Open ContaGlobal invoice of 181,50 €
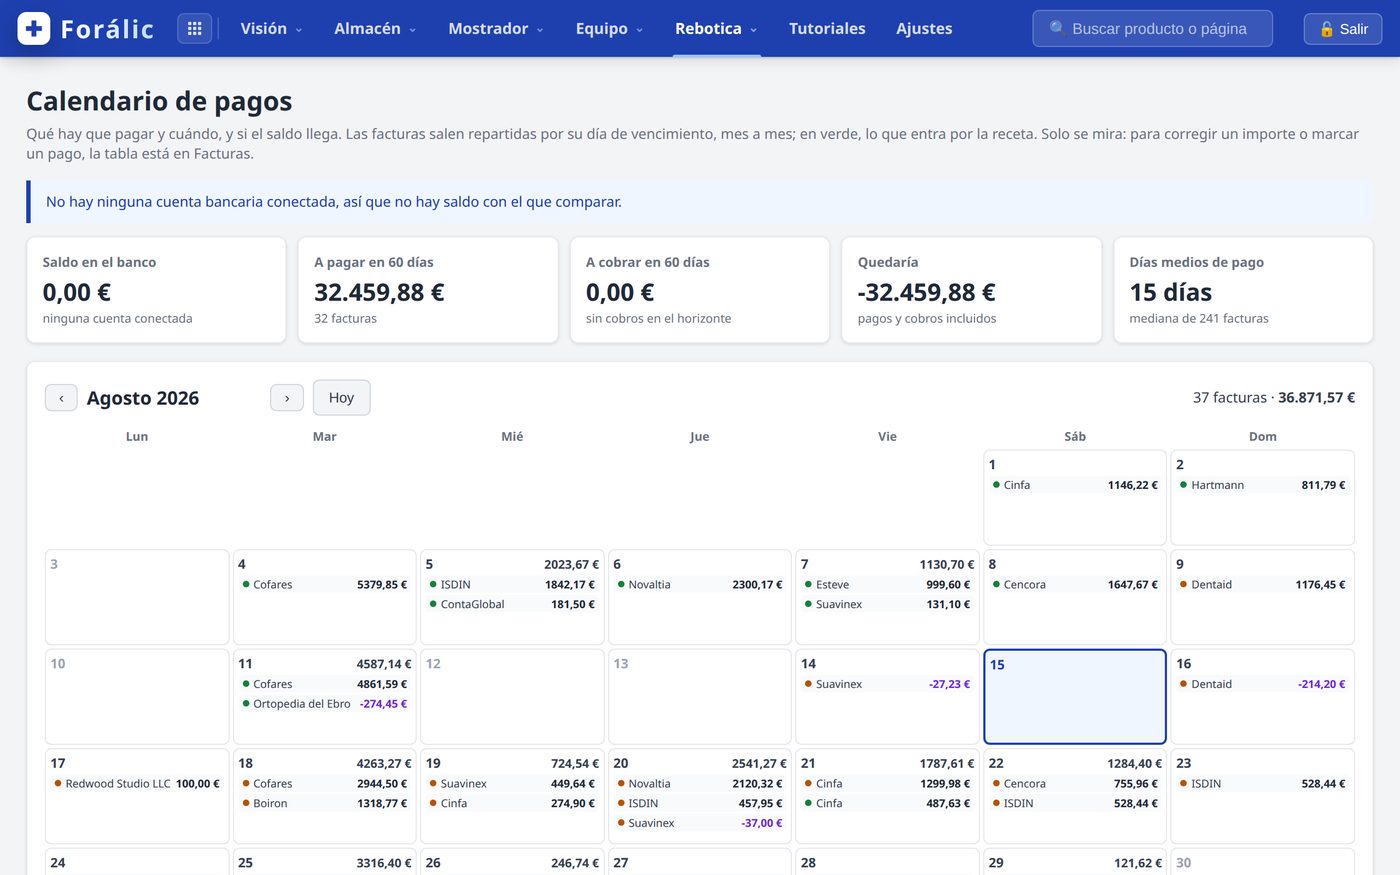 (x=512, y=605)
